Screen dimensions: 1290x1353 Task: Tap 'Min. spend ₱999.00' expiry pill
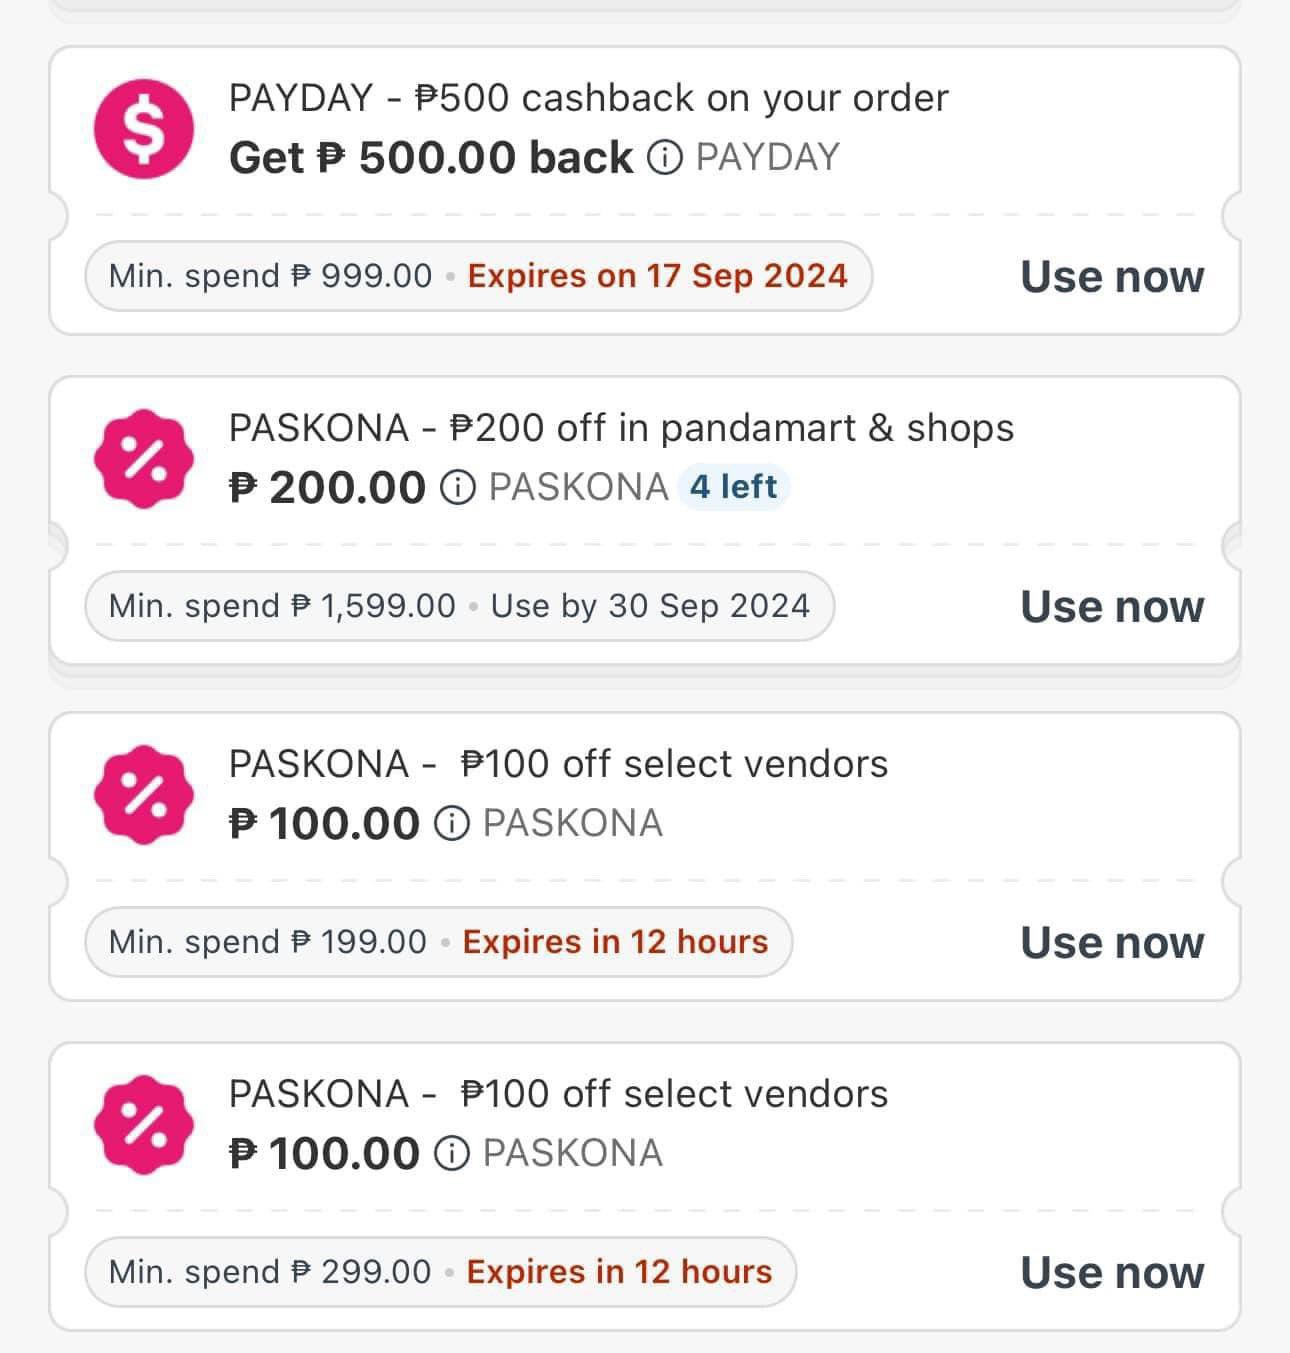(x=478, y=276)
